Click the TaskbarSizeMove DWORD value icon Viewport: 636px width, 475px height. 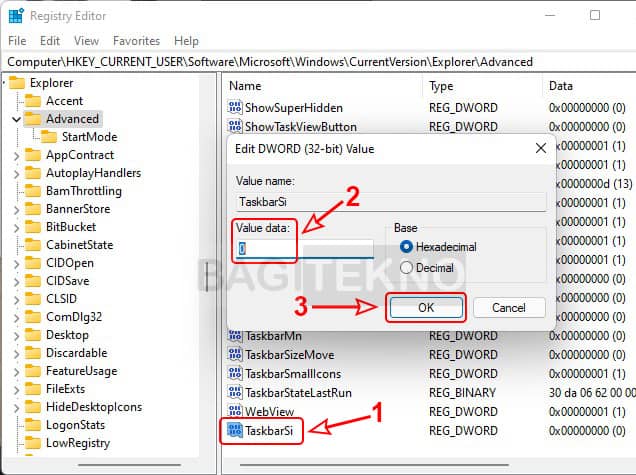(235, 355)
